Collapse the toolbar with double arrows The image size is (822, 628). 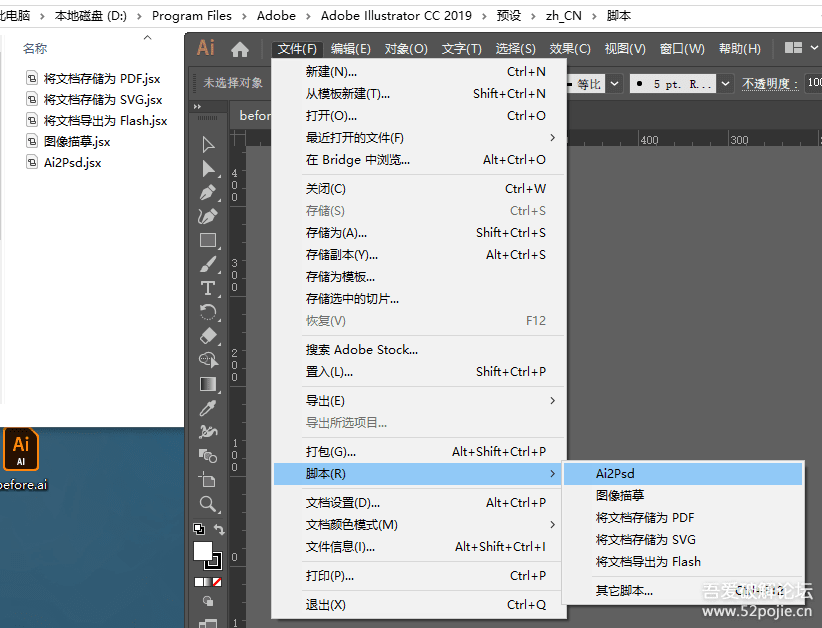[197, 106]
